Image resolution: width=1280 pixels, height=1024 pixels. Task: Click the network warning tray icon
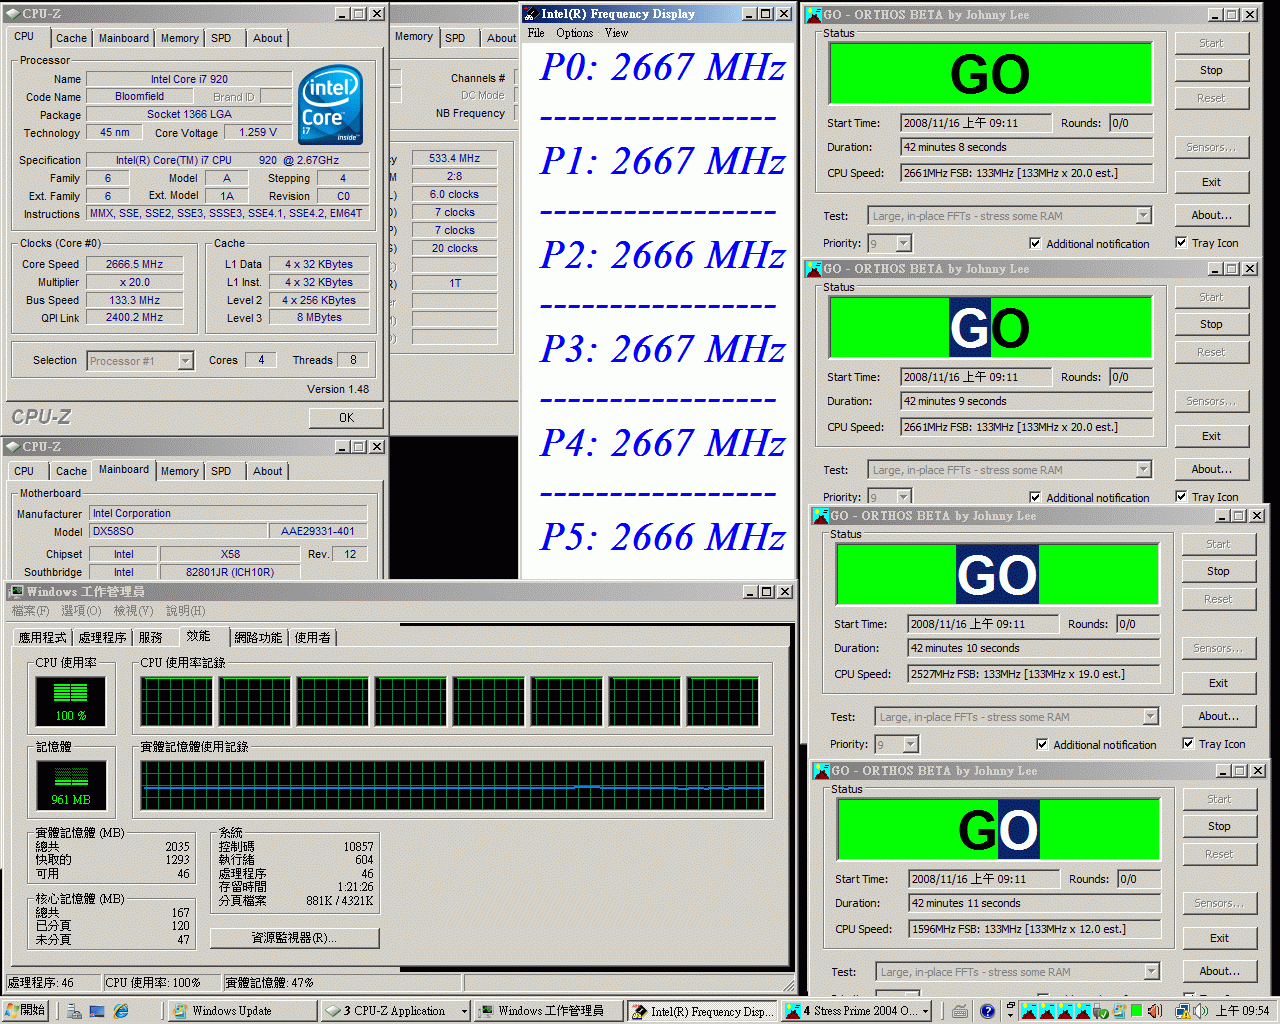point(1183,1011)
